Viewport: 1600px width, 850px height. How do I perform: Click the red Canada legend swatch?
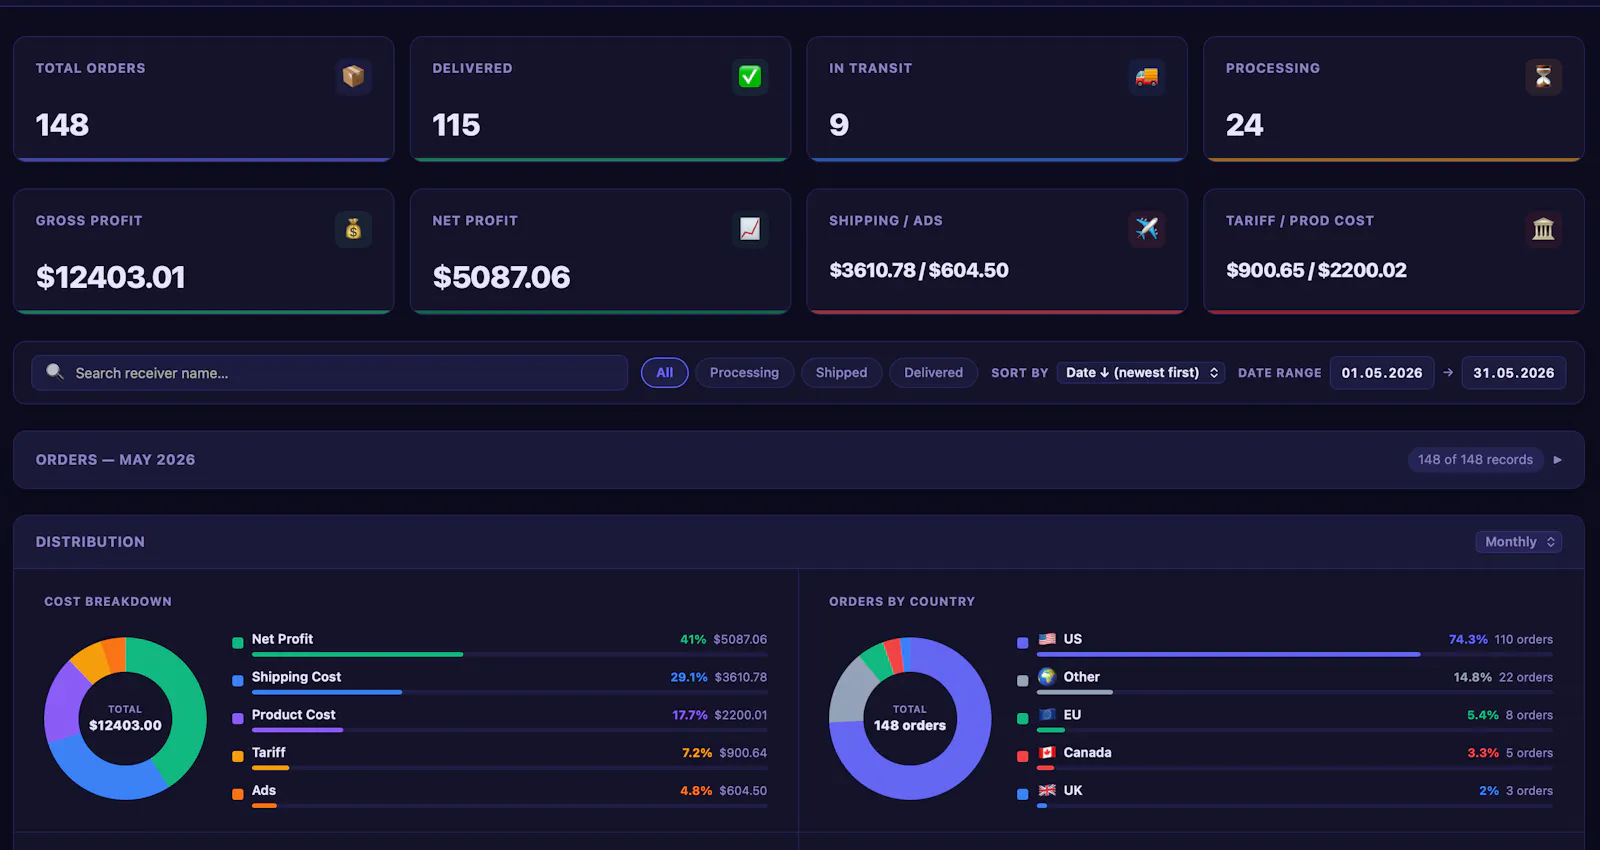[1023, 757]
